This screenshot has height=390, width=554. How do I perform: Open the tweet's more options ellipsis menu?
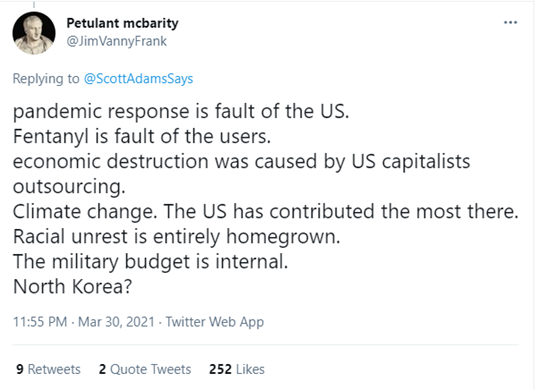pyautogui.click(x=510, y=23)
